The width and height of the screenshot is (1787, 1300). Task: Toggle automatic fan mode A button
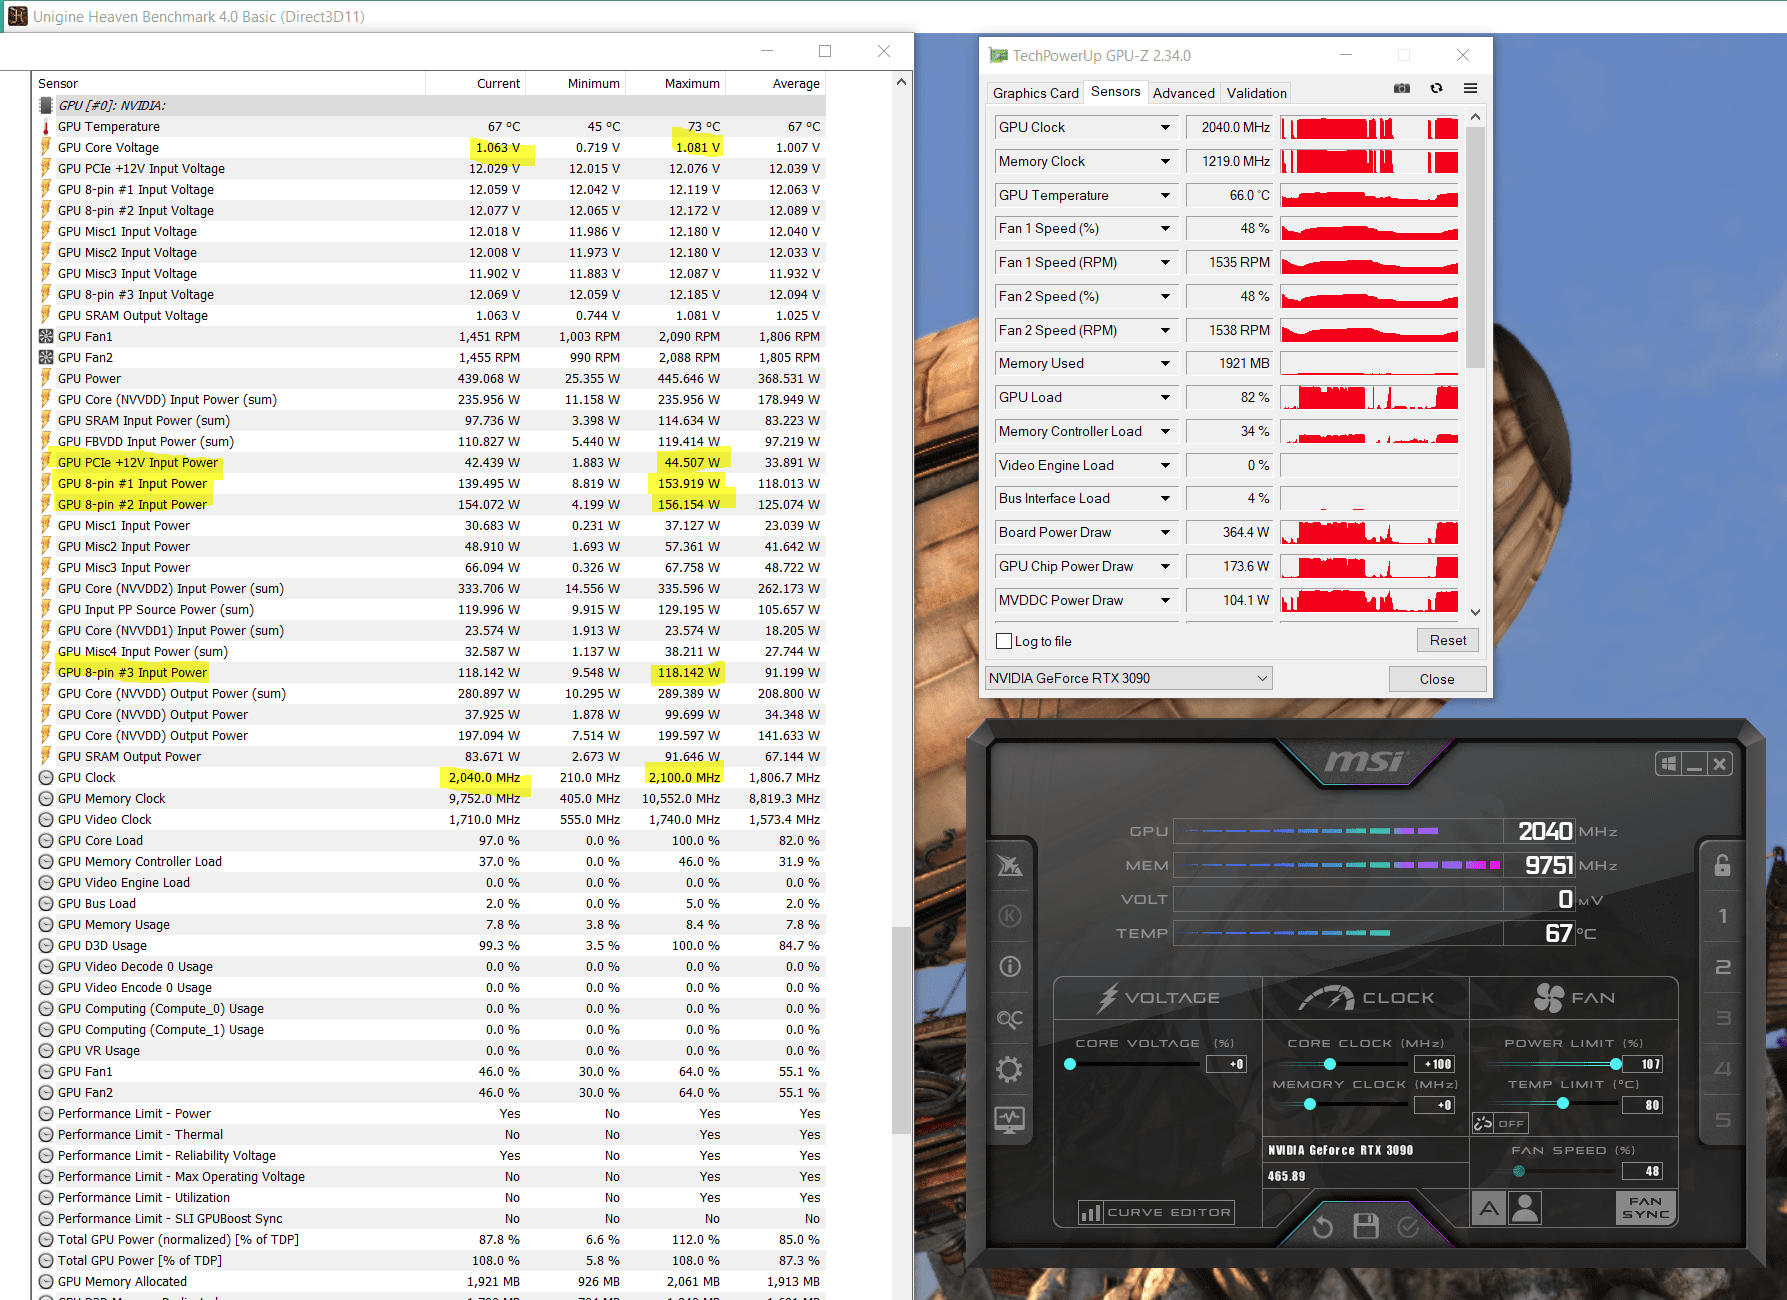click(x=1489, y=1208)
